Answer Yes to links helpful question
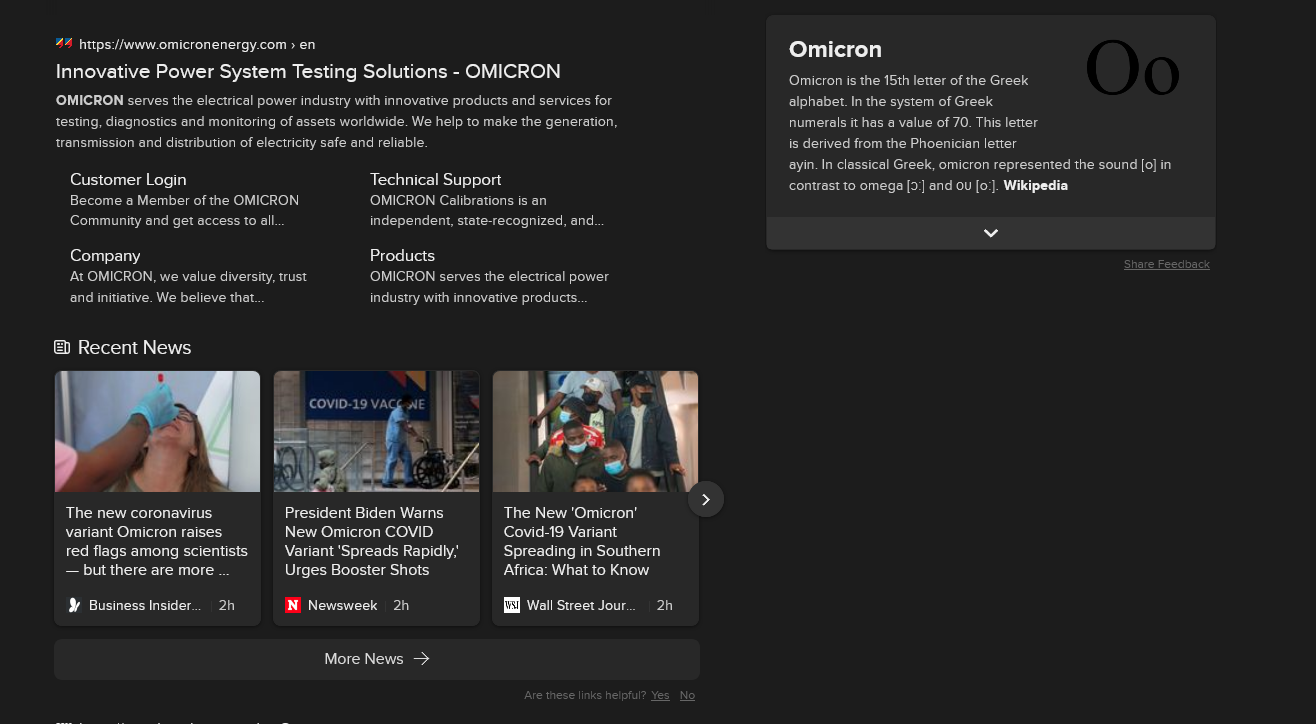The height and width of the screenshot is (724, 1316). click(660, 695)
